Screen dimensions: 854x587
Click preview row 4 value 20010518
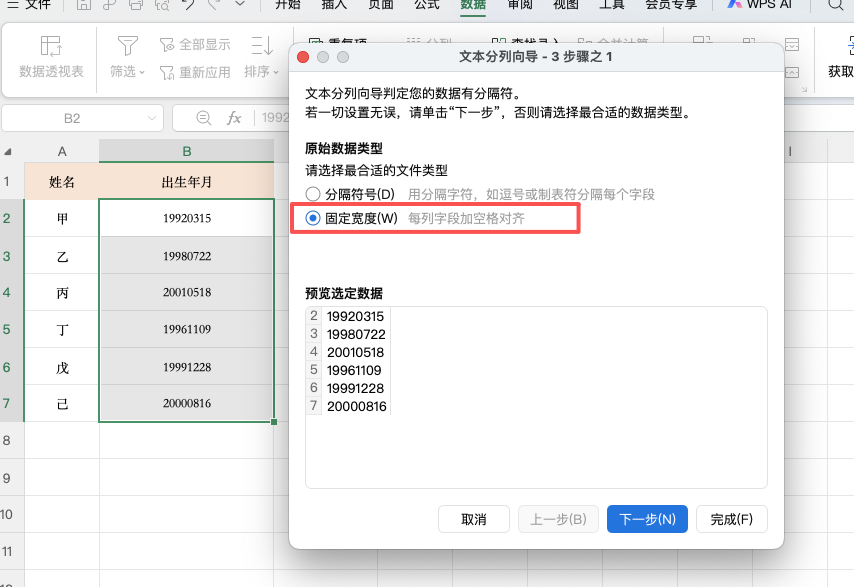click(x=355, y=352)
